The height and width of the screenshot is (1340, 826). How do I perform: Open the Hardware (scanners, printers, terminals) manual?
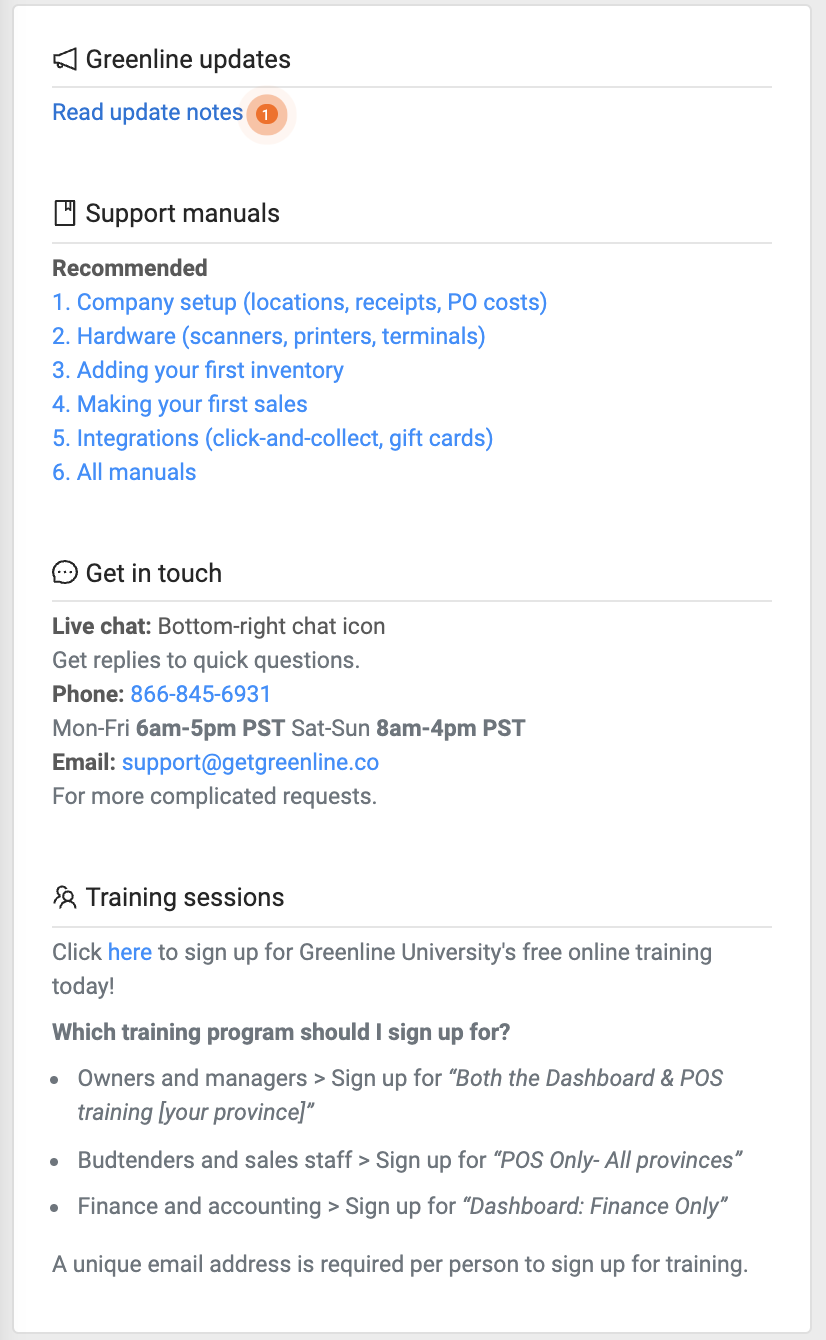[268, 336]
